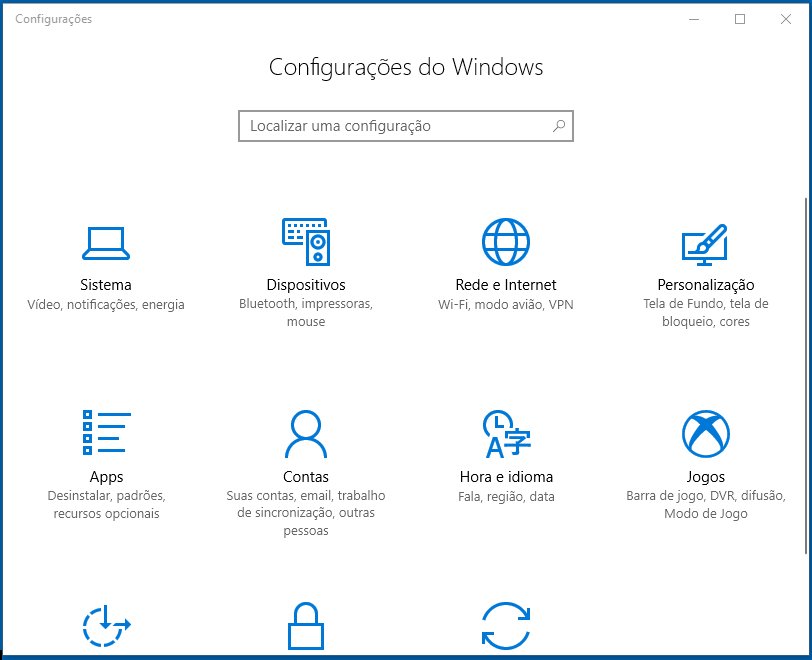
Task: Click the Rede e Internet label
Action: pyautogui.click(x=506, y=285)
